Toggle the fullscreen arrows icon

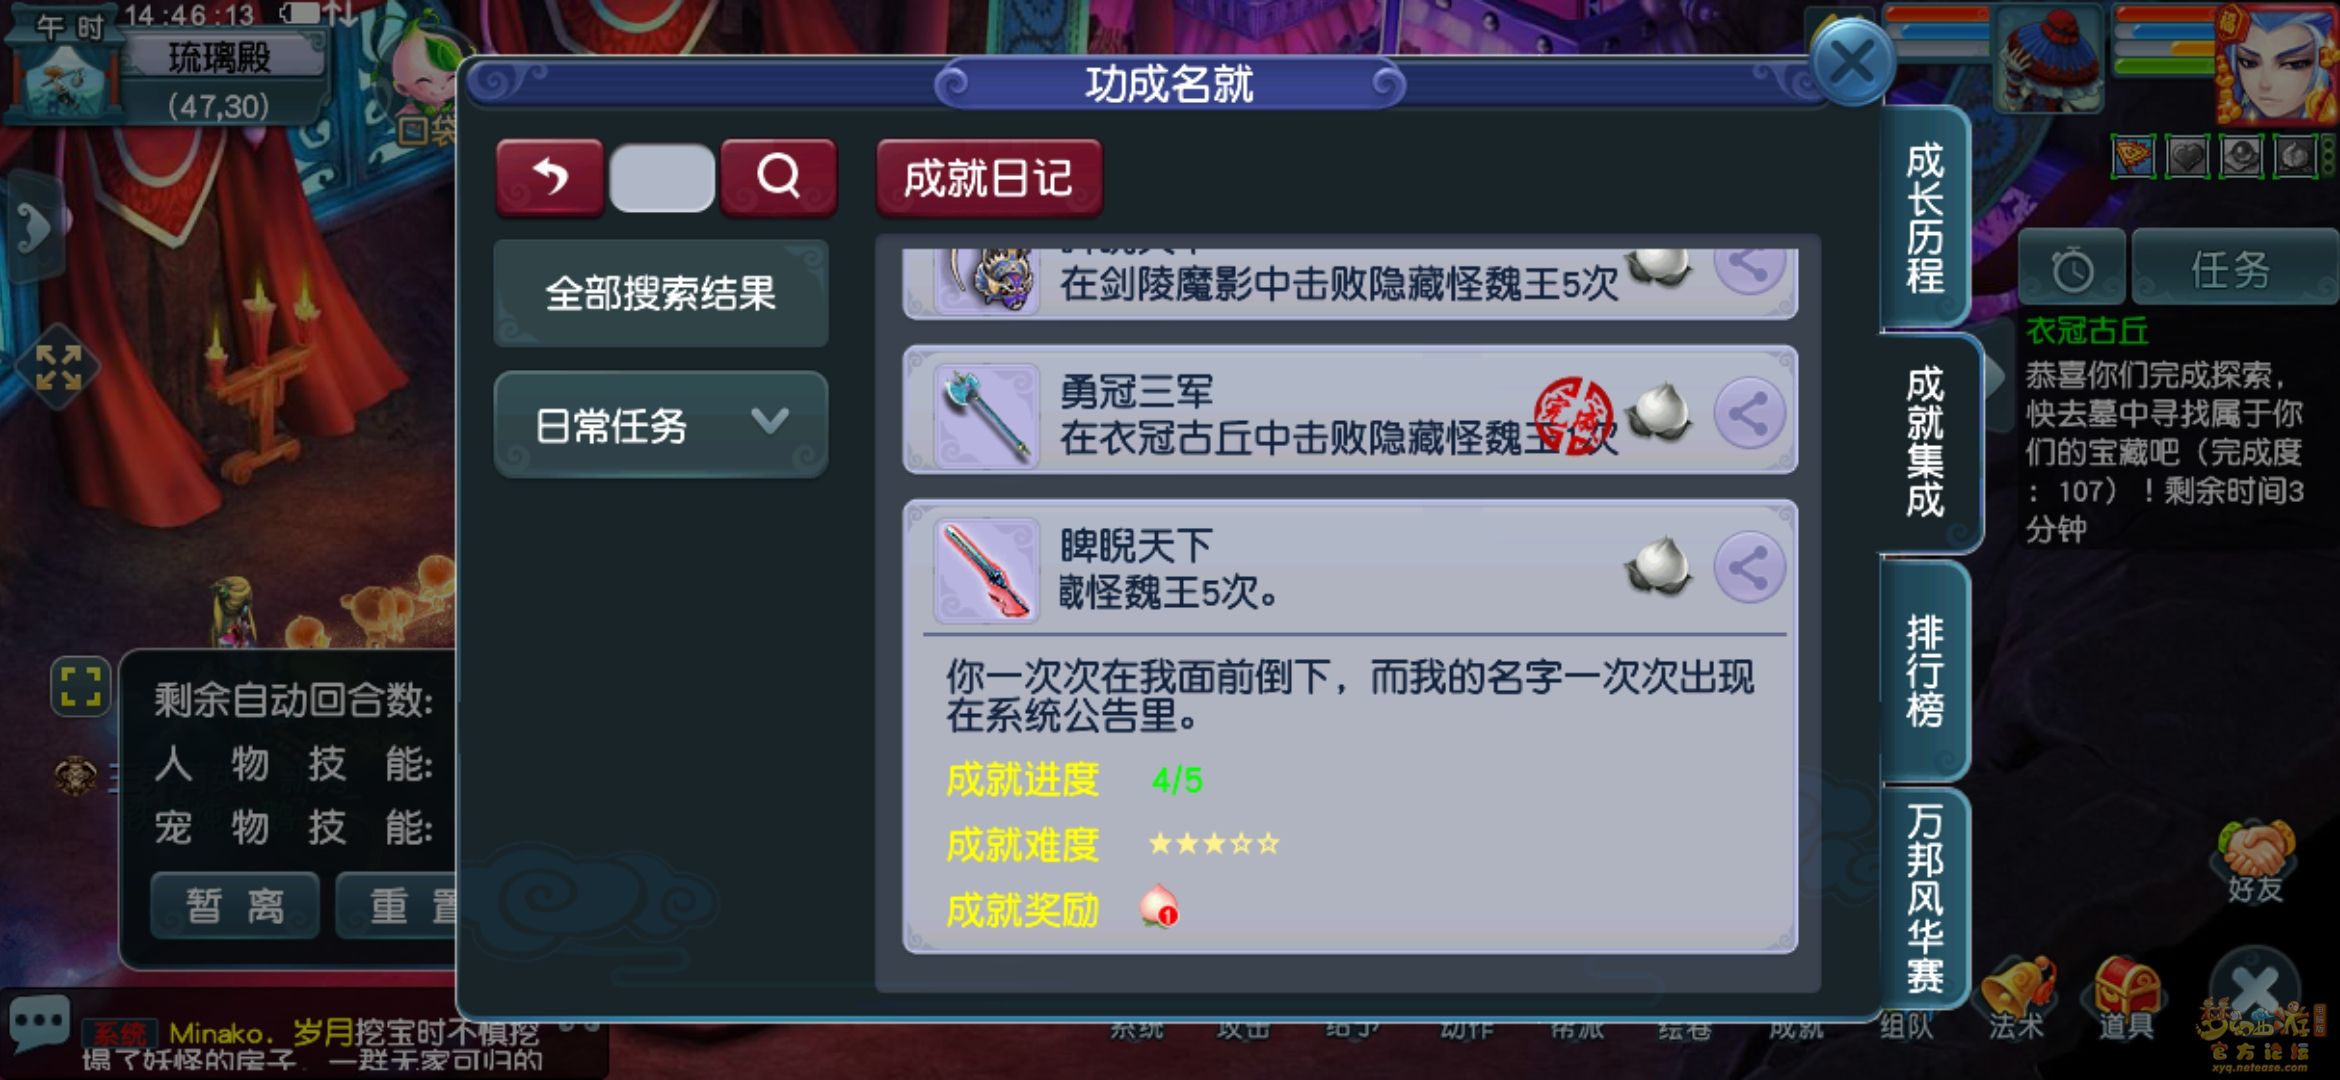click(58, 367)
